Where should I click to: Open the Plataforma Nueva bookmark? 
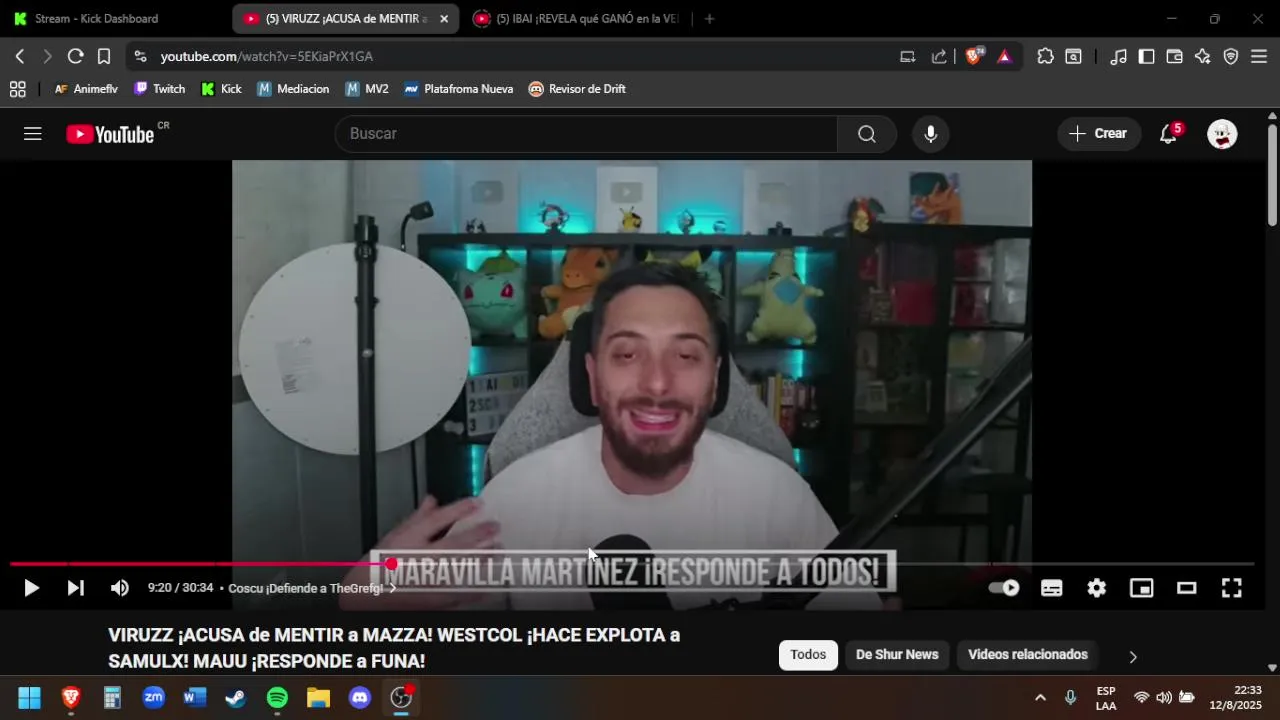pos(458,89)
